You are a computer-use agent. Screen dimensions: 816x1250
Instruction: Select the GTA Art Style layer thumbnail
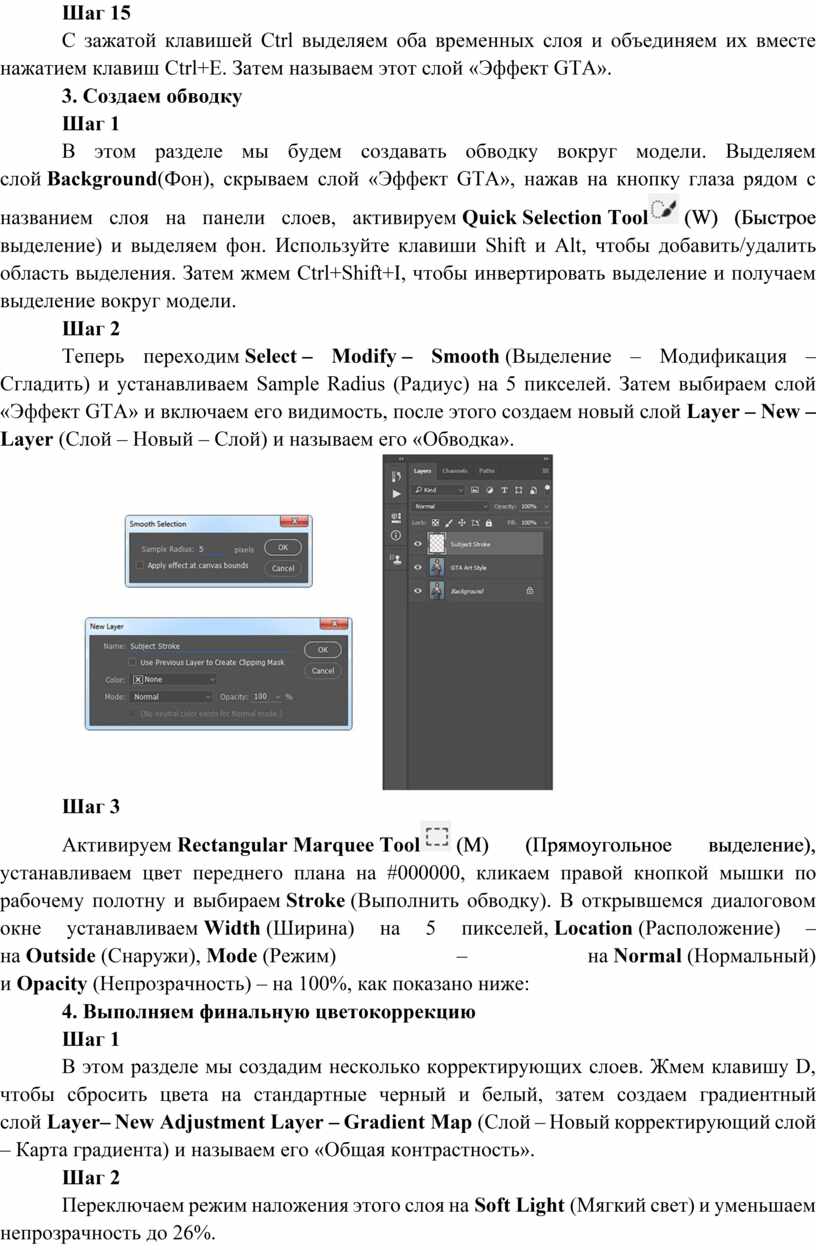436,567
